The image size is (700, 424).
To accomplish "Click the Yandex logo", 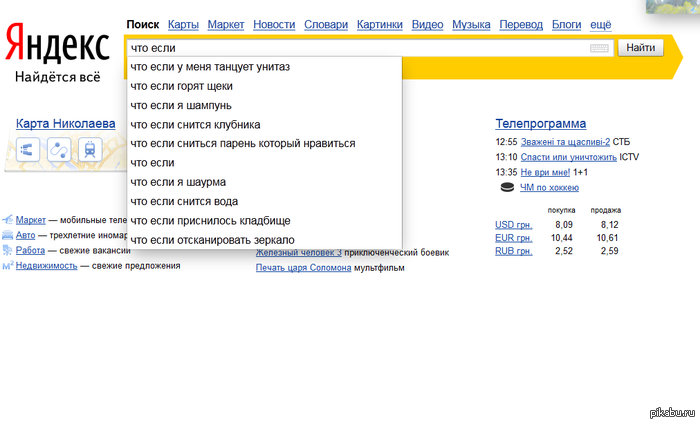I will click(x=57, y=44).
